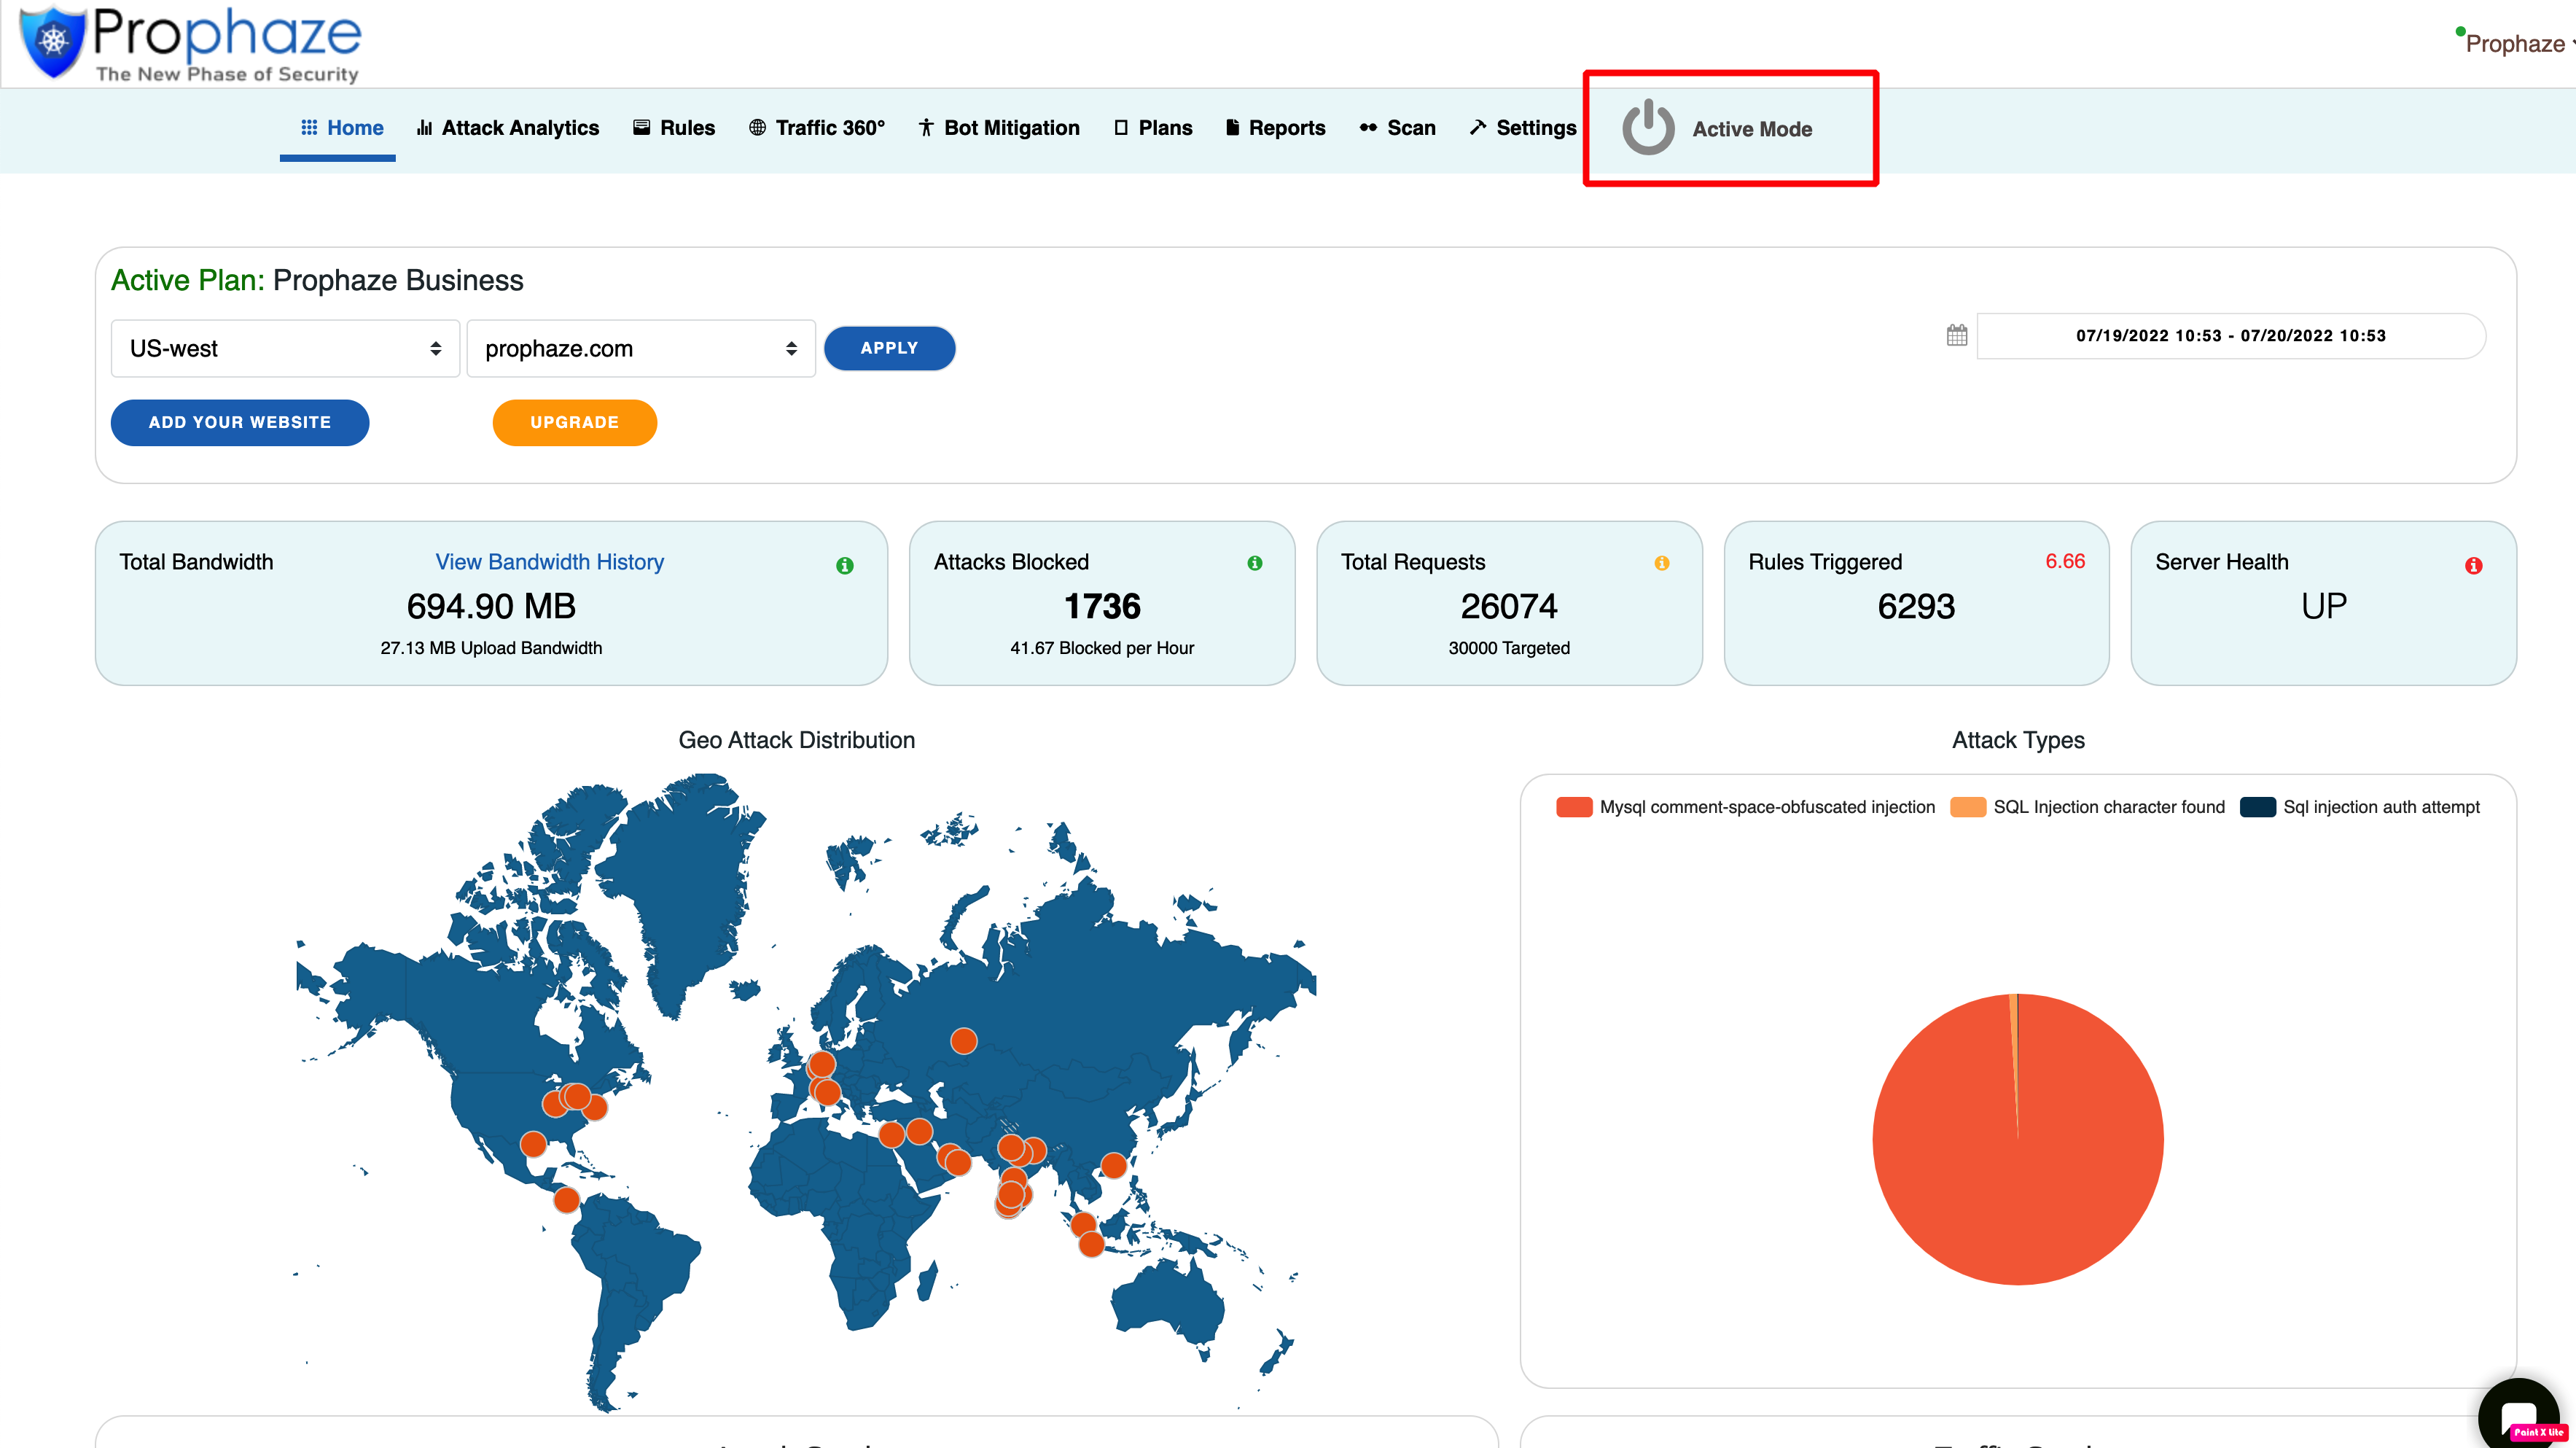2576x1448 pixels.
Task: Click the orange attack marker over Russia
Action: click(963, 1041)
